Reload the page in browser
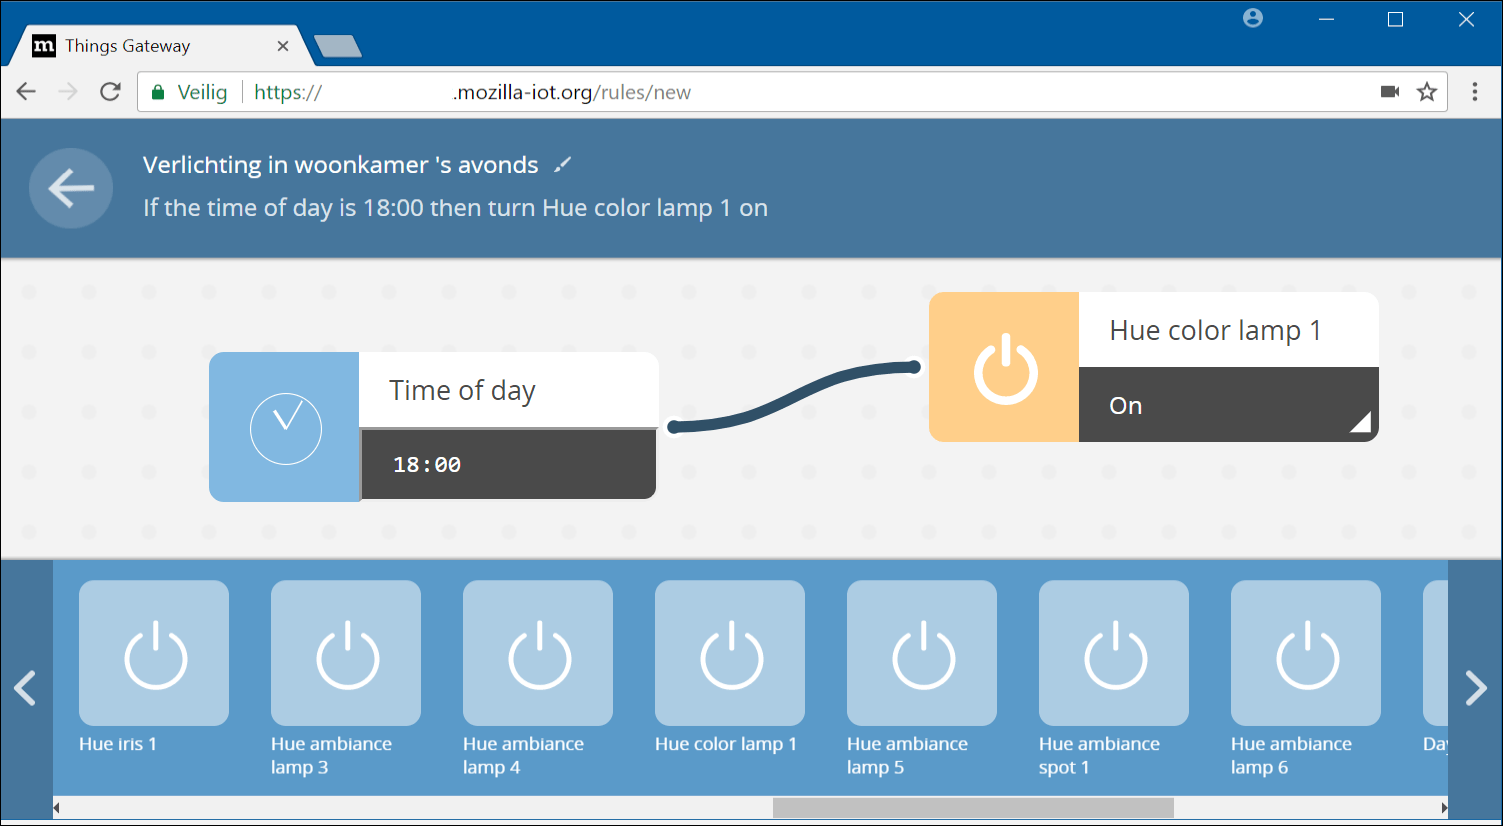Image resolution: width=1503 pixels, height=826 pixels. click(110, 92)
